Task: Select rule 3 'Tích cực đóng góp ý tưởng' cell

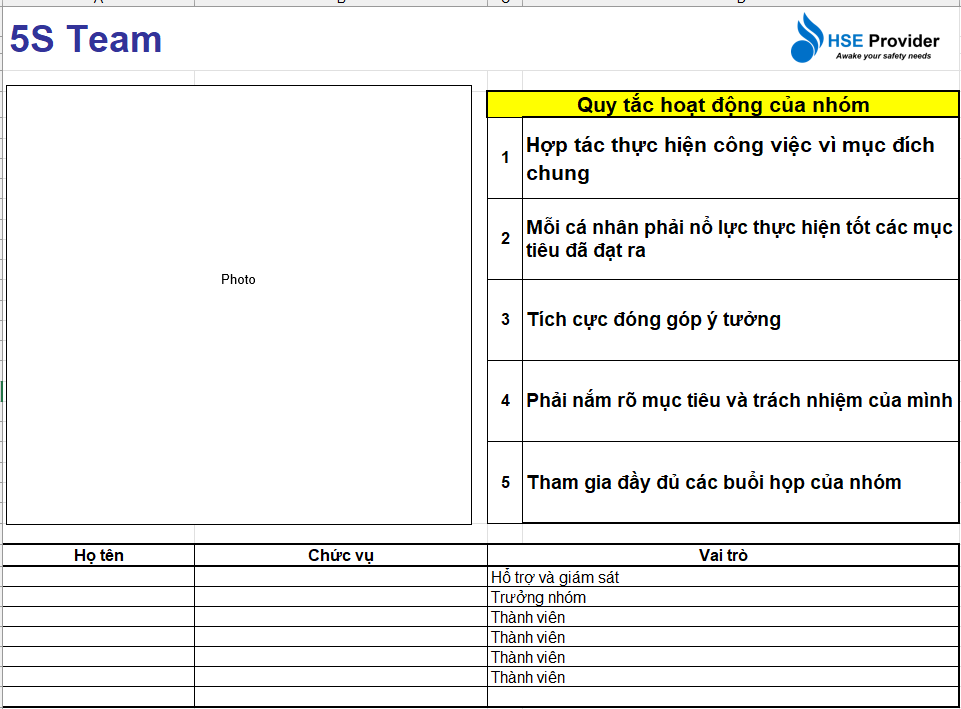Action: coord(740,320)
